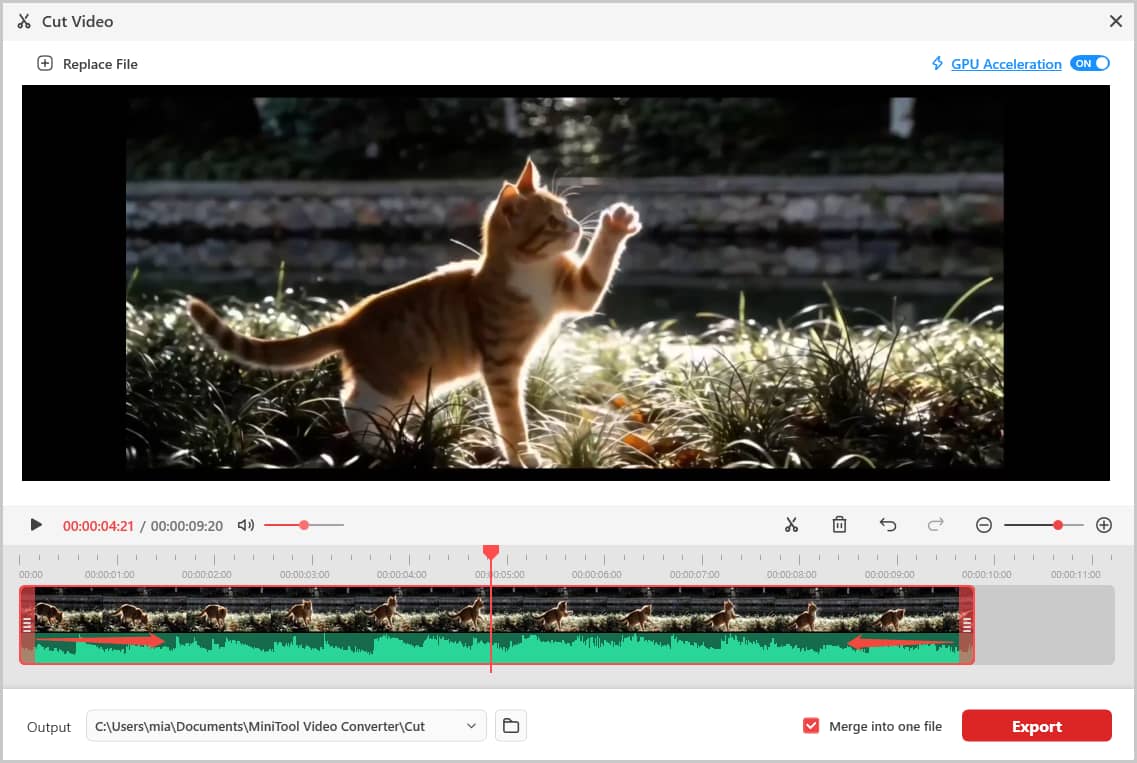Click the current time 00:00:04:21

(x=98, y=526)
